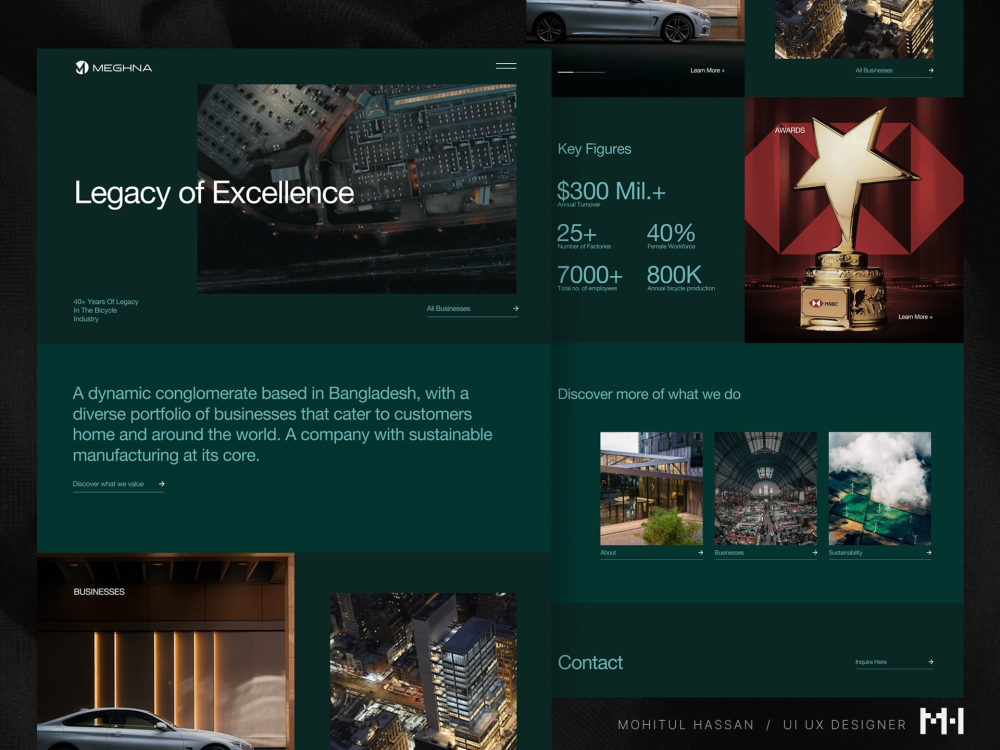This screenshot has height=750, width=1000.
Task: Click the Key Figures heading
Action: (x=594, y=149)
